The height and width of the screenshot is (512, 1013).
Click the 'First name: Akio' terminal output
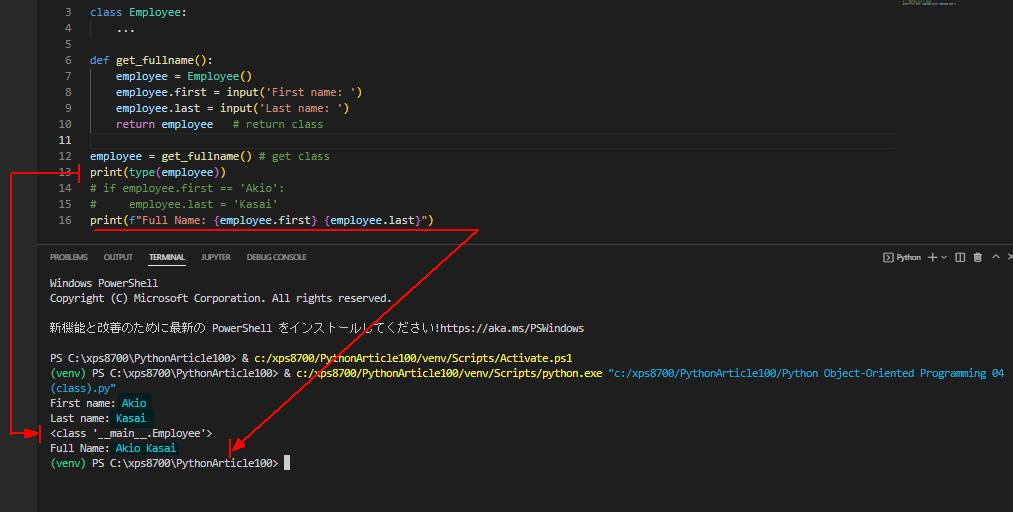click(x=98, y=403)
